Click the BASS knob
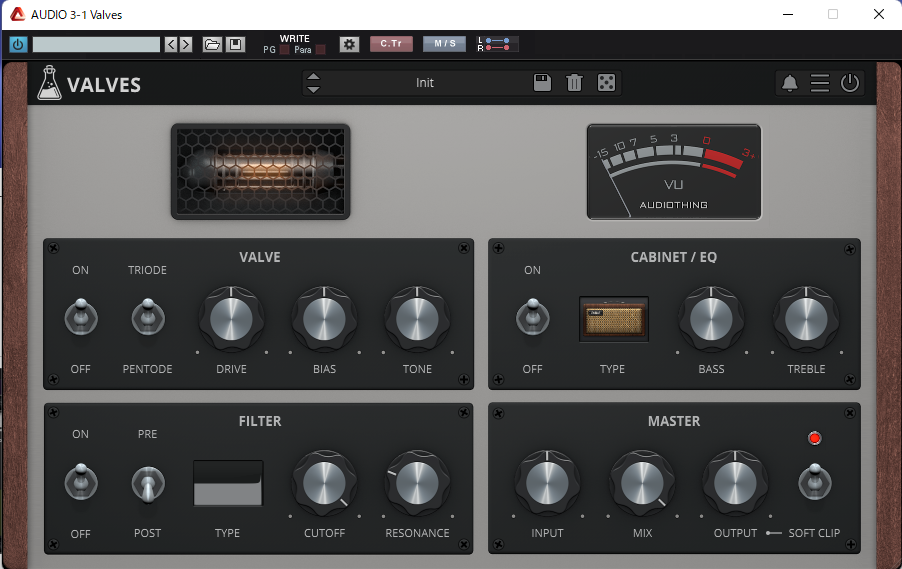Image resolution: width=902 pixels, height=569 pixels. click(x=711, y=319)
